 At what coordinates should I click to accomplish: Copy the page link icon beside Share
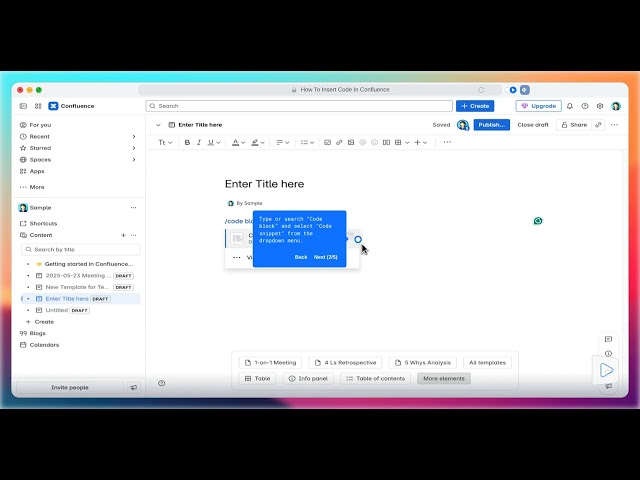pyautogui.click(x=598, y=125)
